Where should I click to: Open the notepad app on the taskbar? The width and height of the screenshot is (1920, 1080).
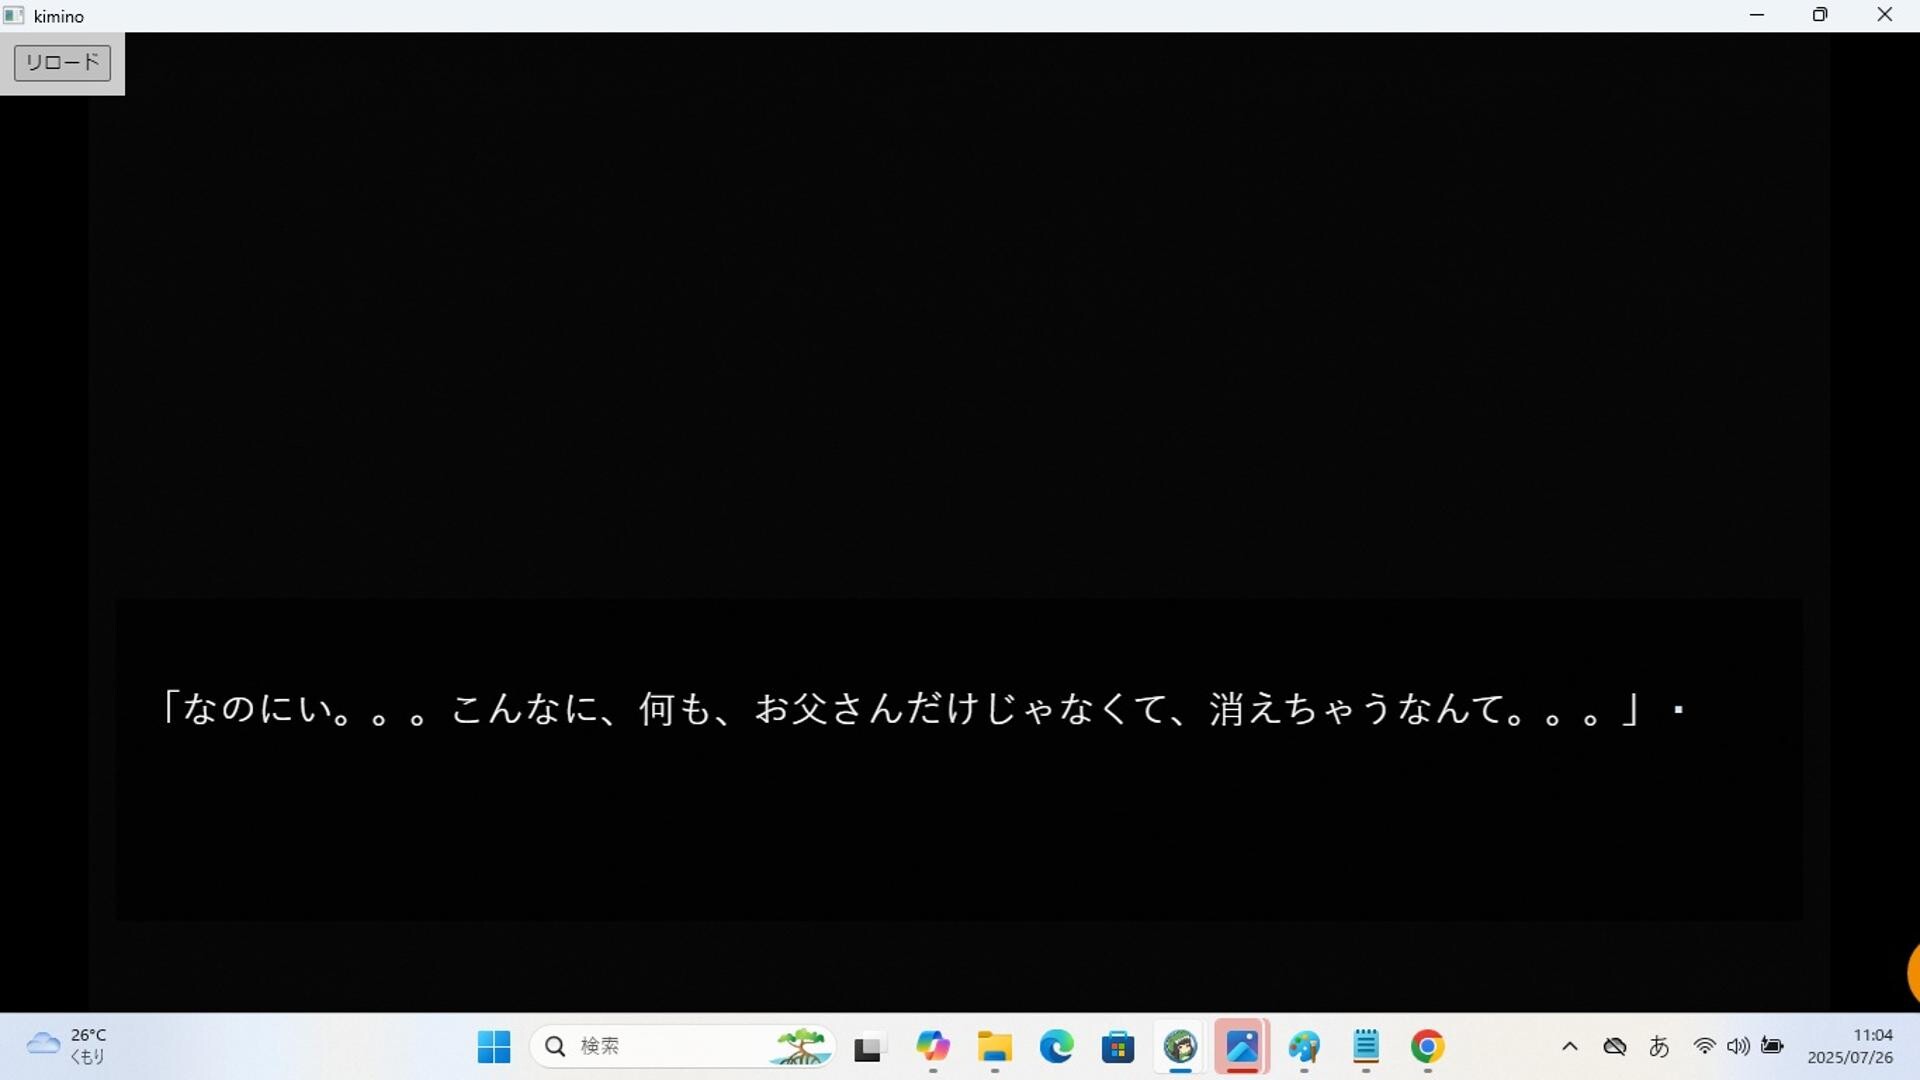[x=1367, y=1047]
